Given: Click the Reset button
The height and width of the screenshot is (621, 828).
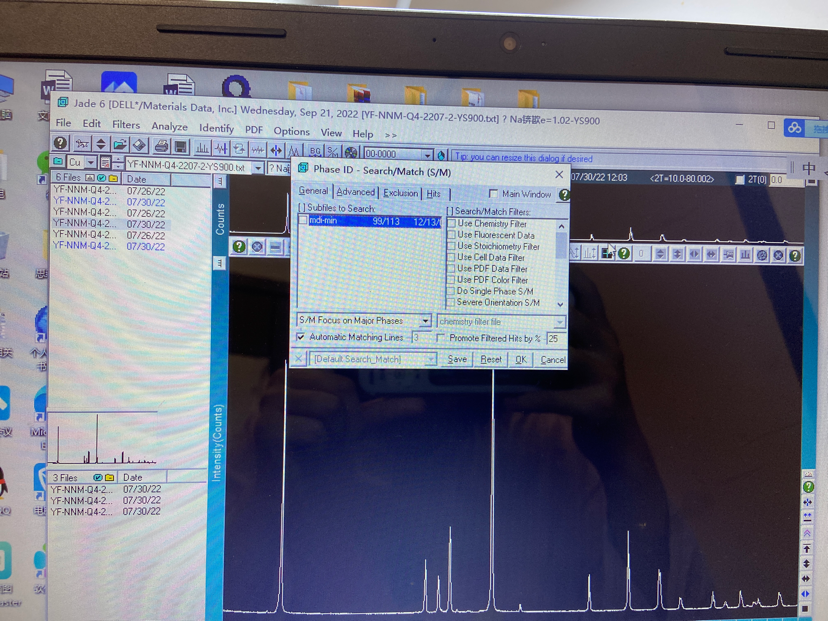Looking at the screenshot, I should click(x=491, y=360).
